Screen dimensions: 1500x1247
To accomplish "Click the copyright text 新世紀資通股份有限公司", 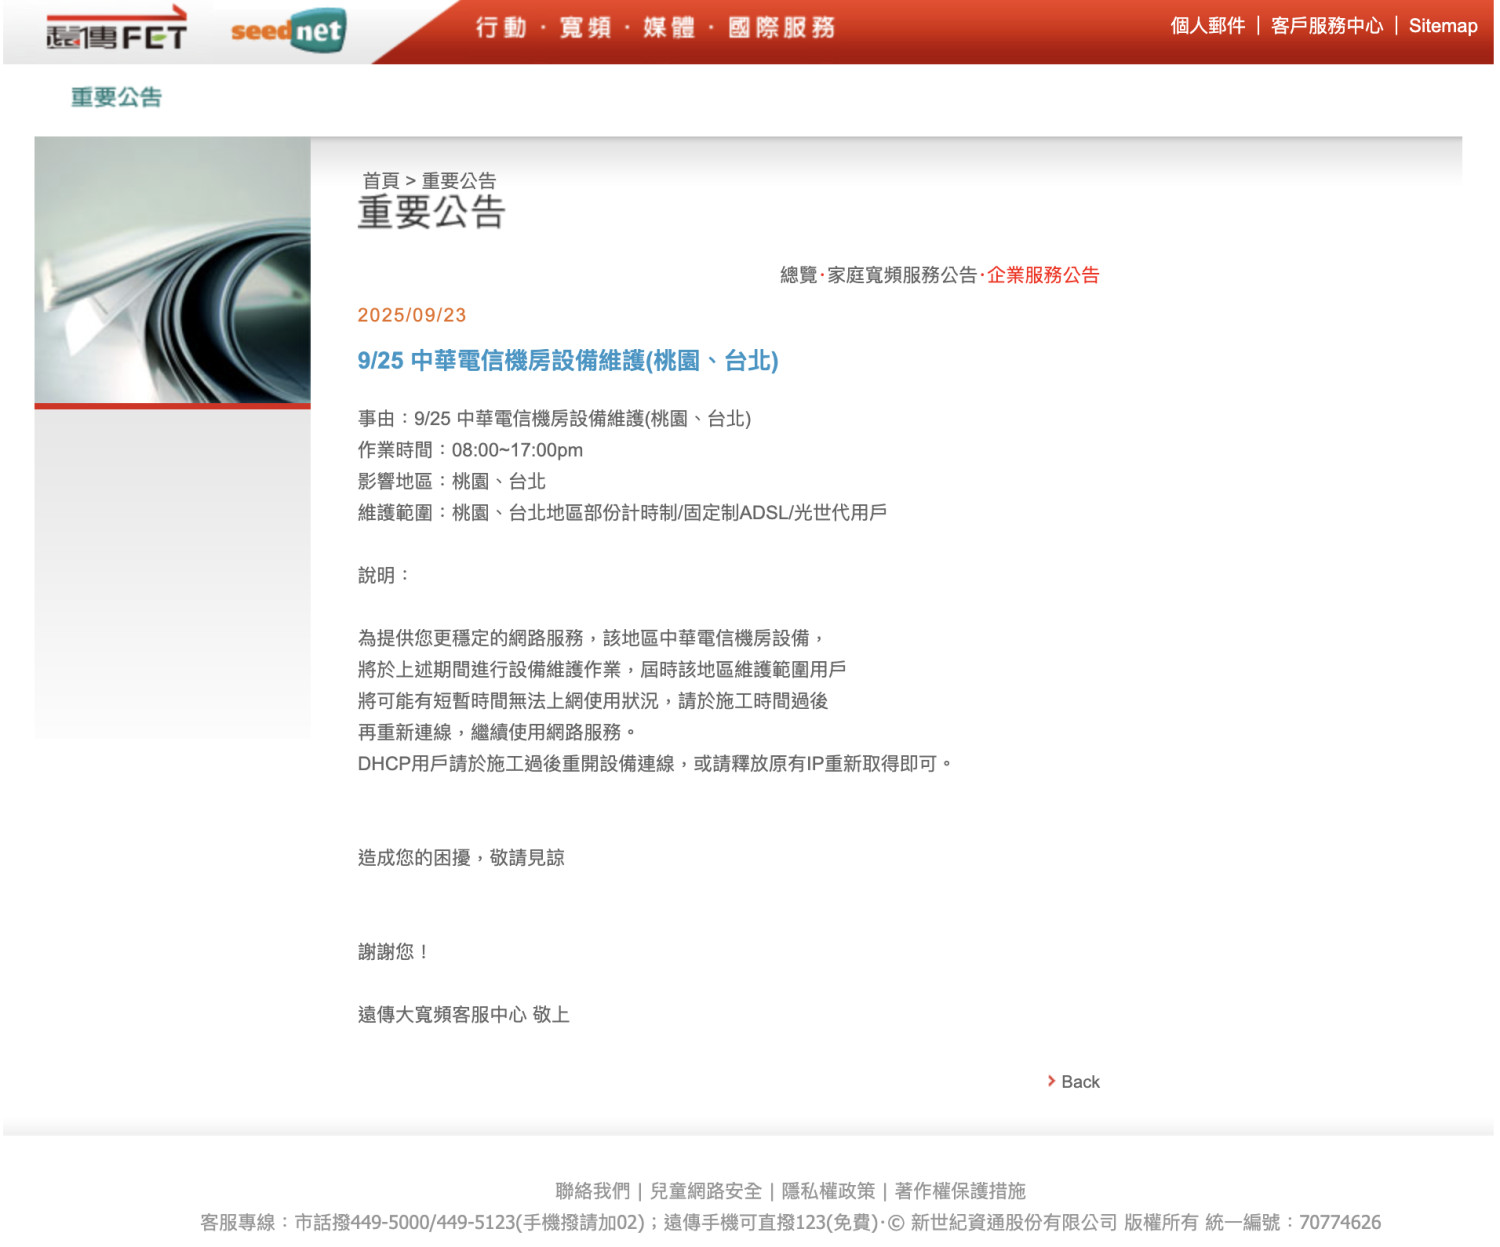I will [1013, 1222].
